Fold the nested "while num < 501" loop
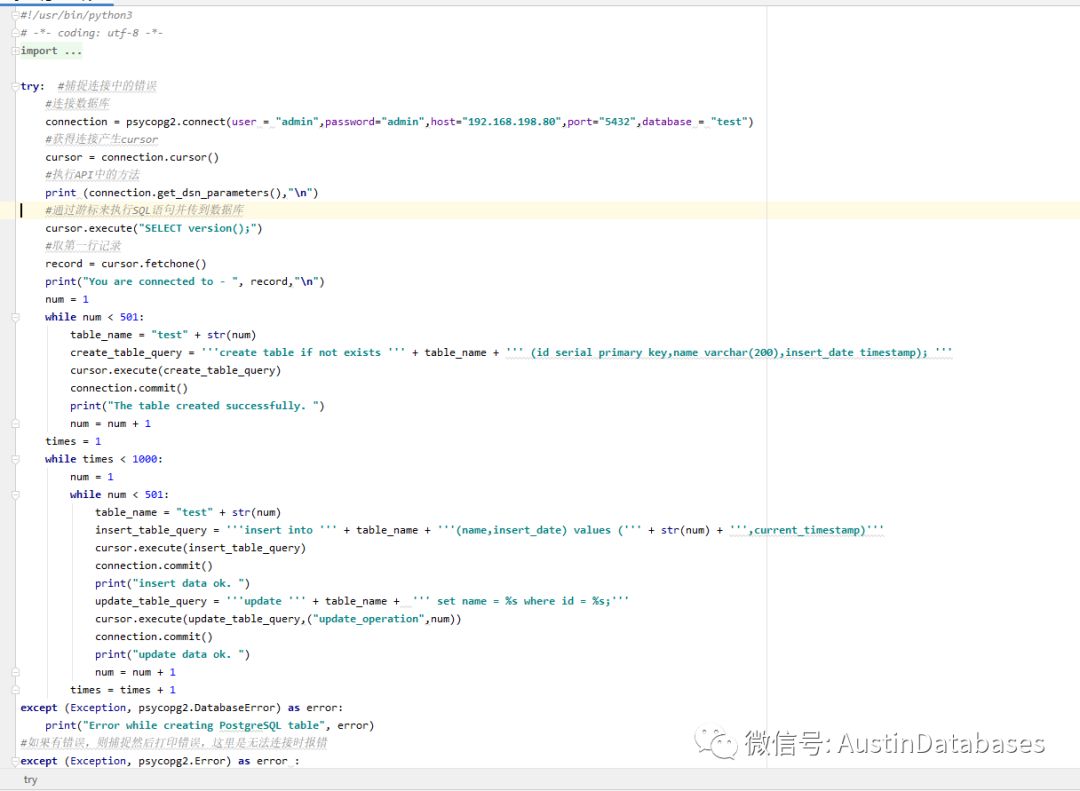1080x791 pixels. click(x=15, y=495)
